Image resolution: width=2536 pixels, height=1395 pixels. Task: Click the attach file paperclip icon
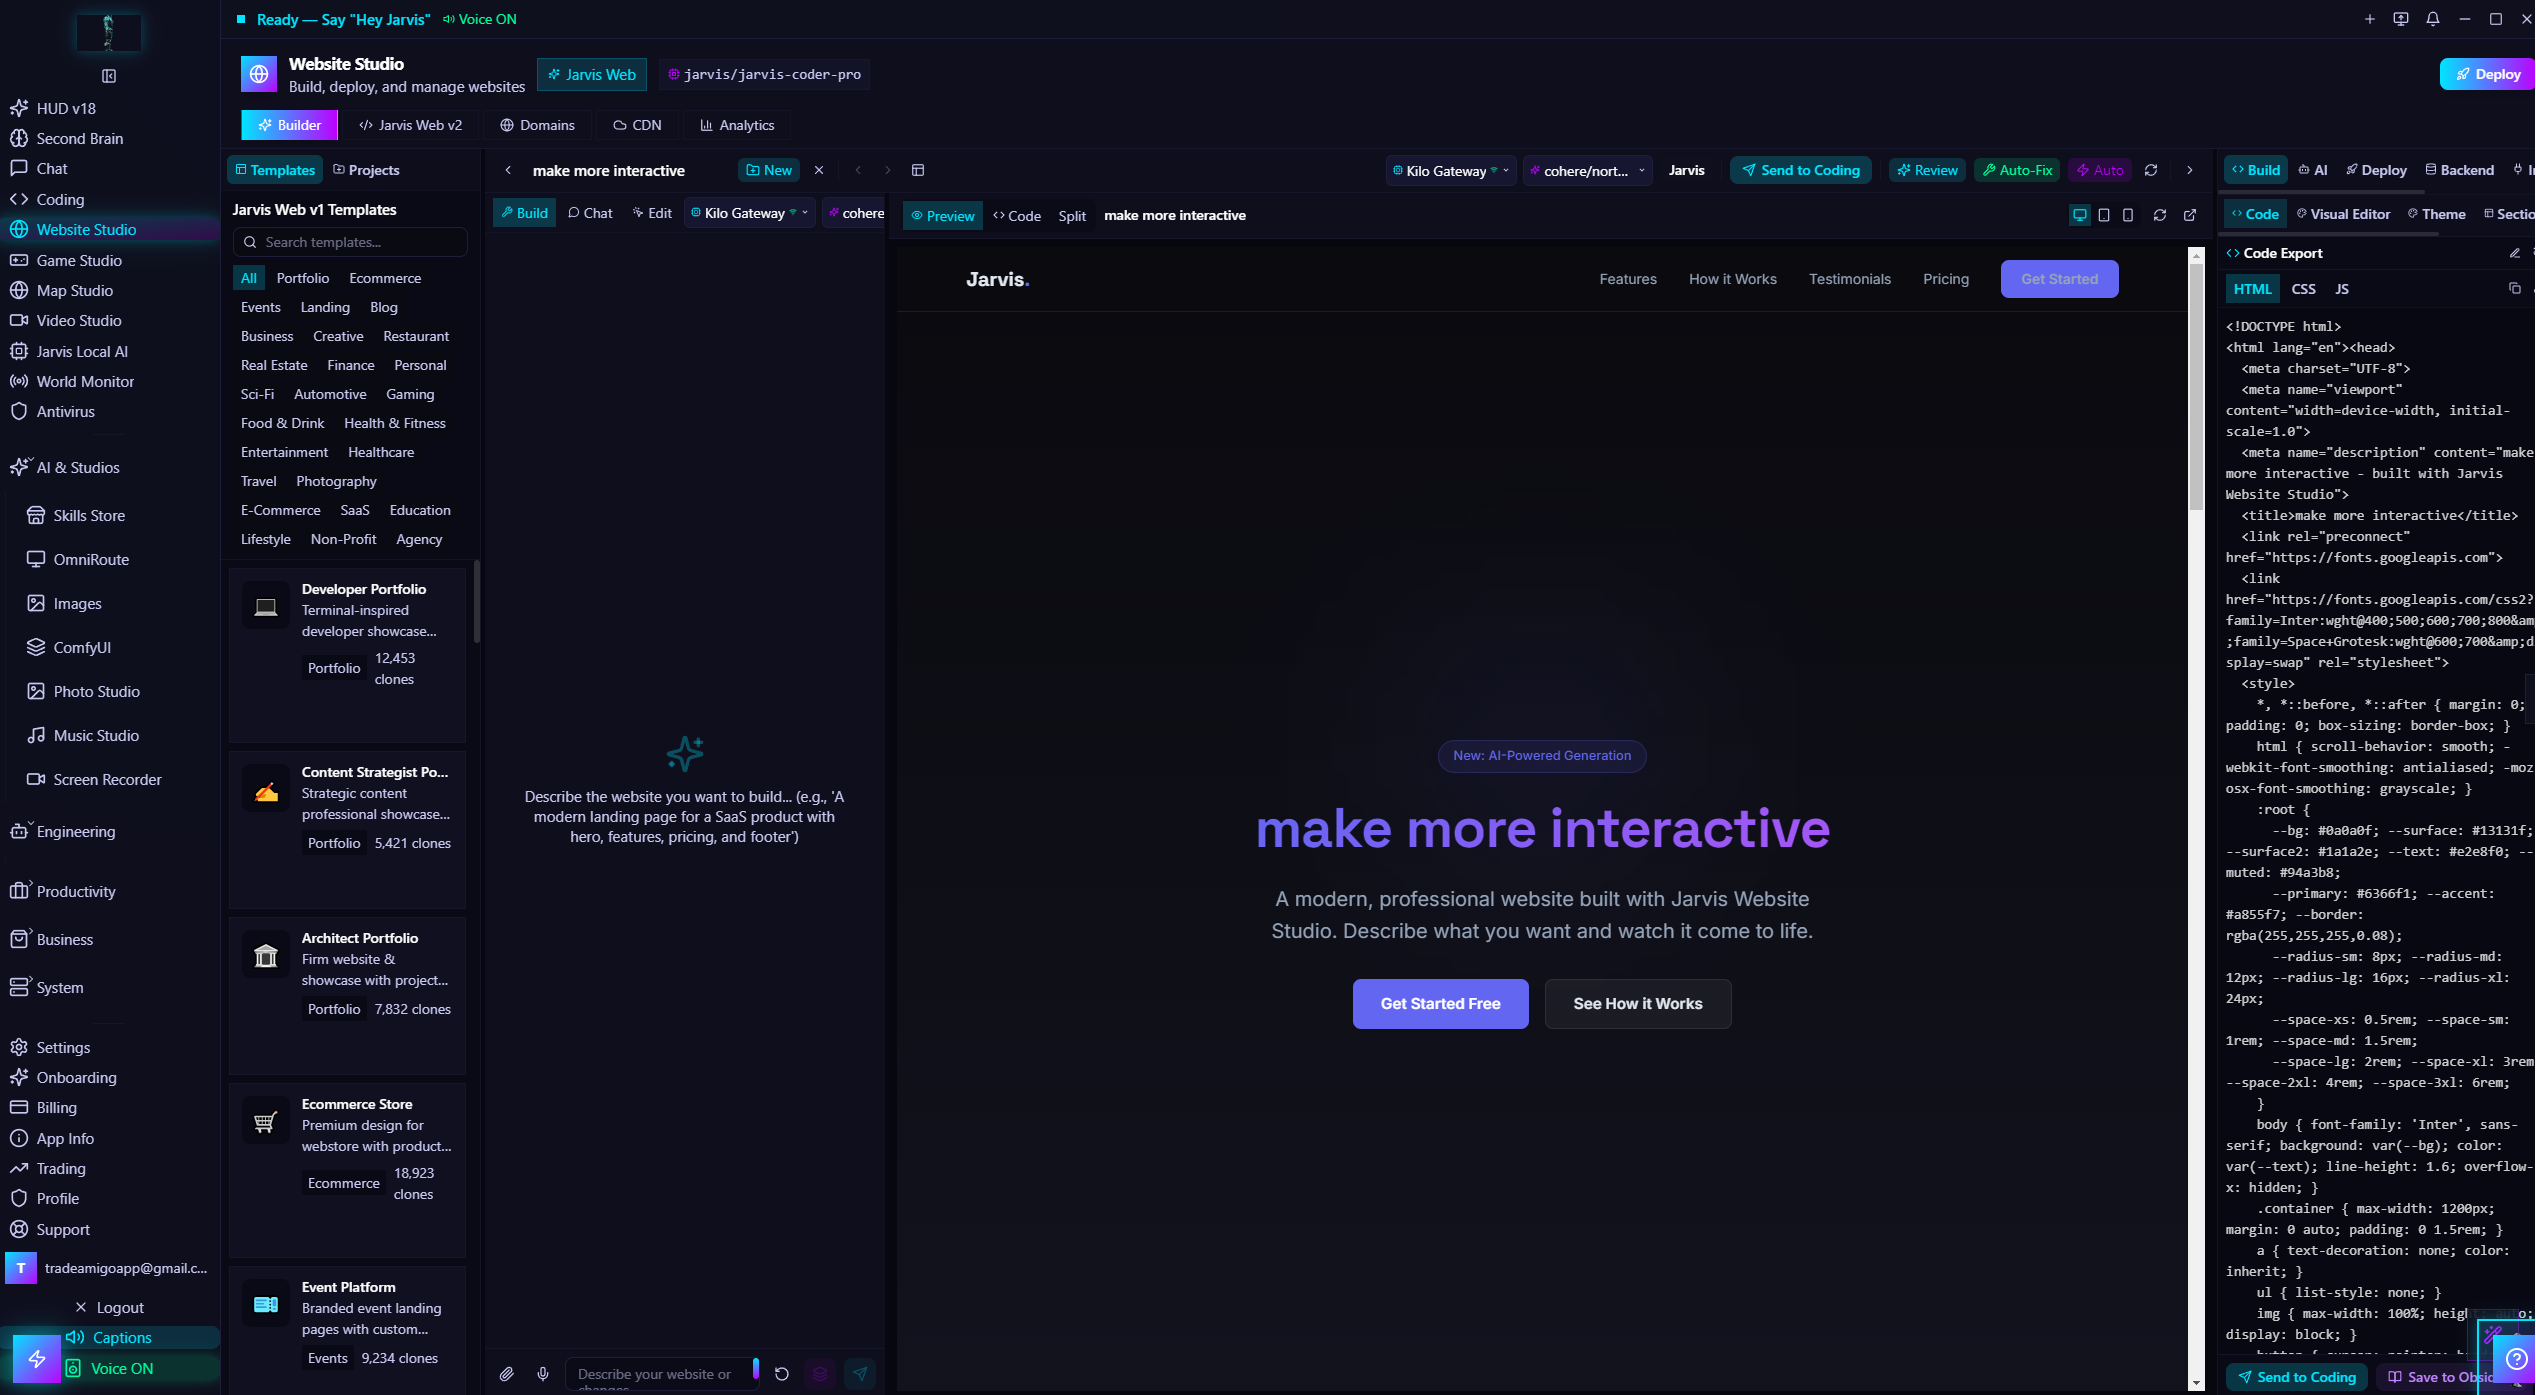pyautogui.click(x=507, y=1374)
